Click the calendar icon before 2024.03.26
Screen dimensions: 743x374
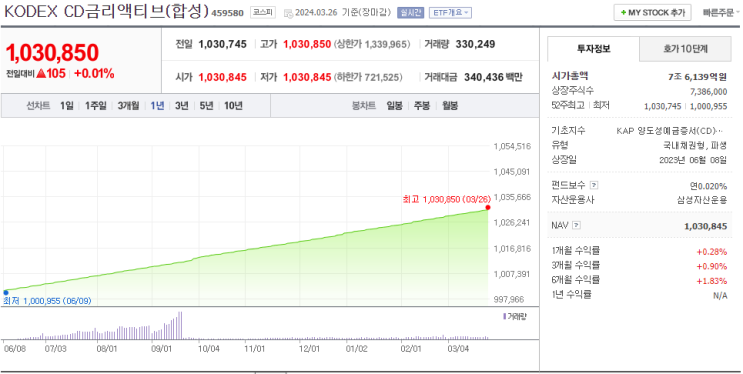[x=288, y=13]
